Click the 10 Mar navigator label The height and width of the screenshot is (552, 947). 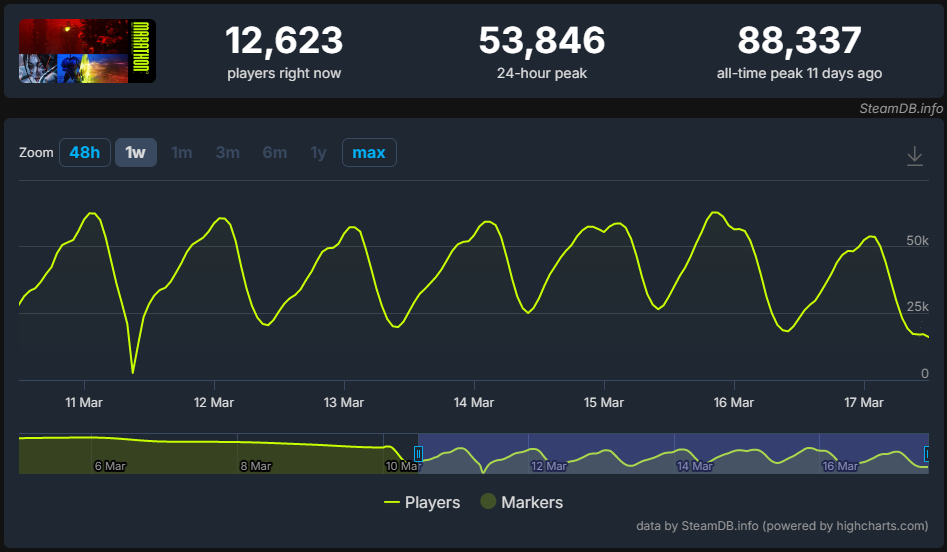point(403,466)
